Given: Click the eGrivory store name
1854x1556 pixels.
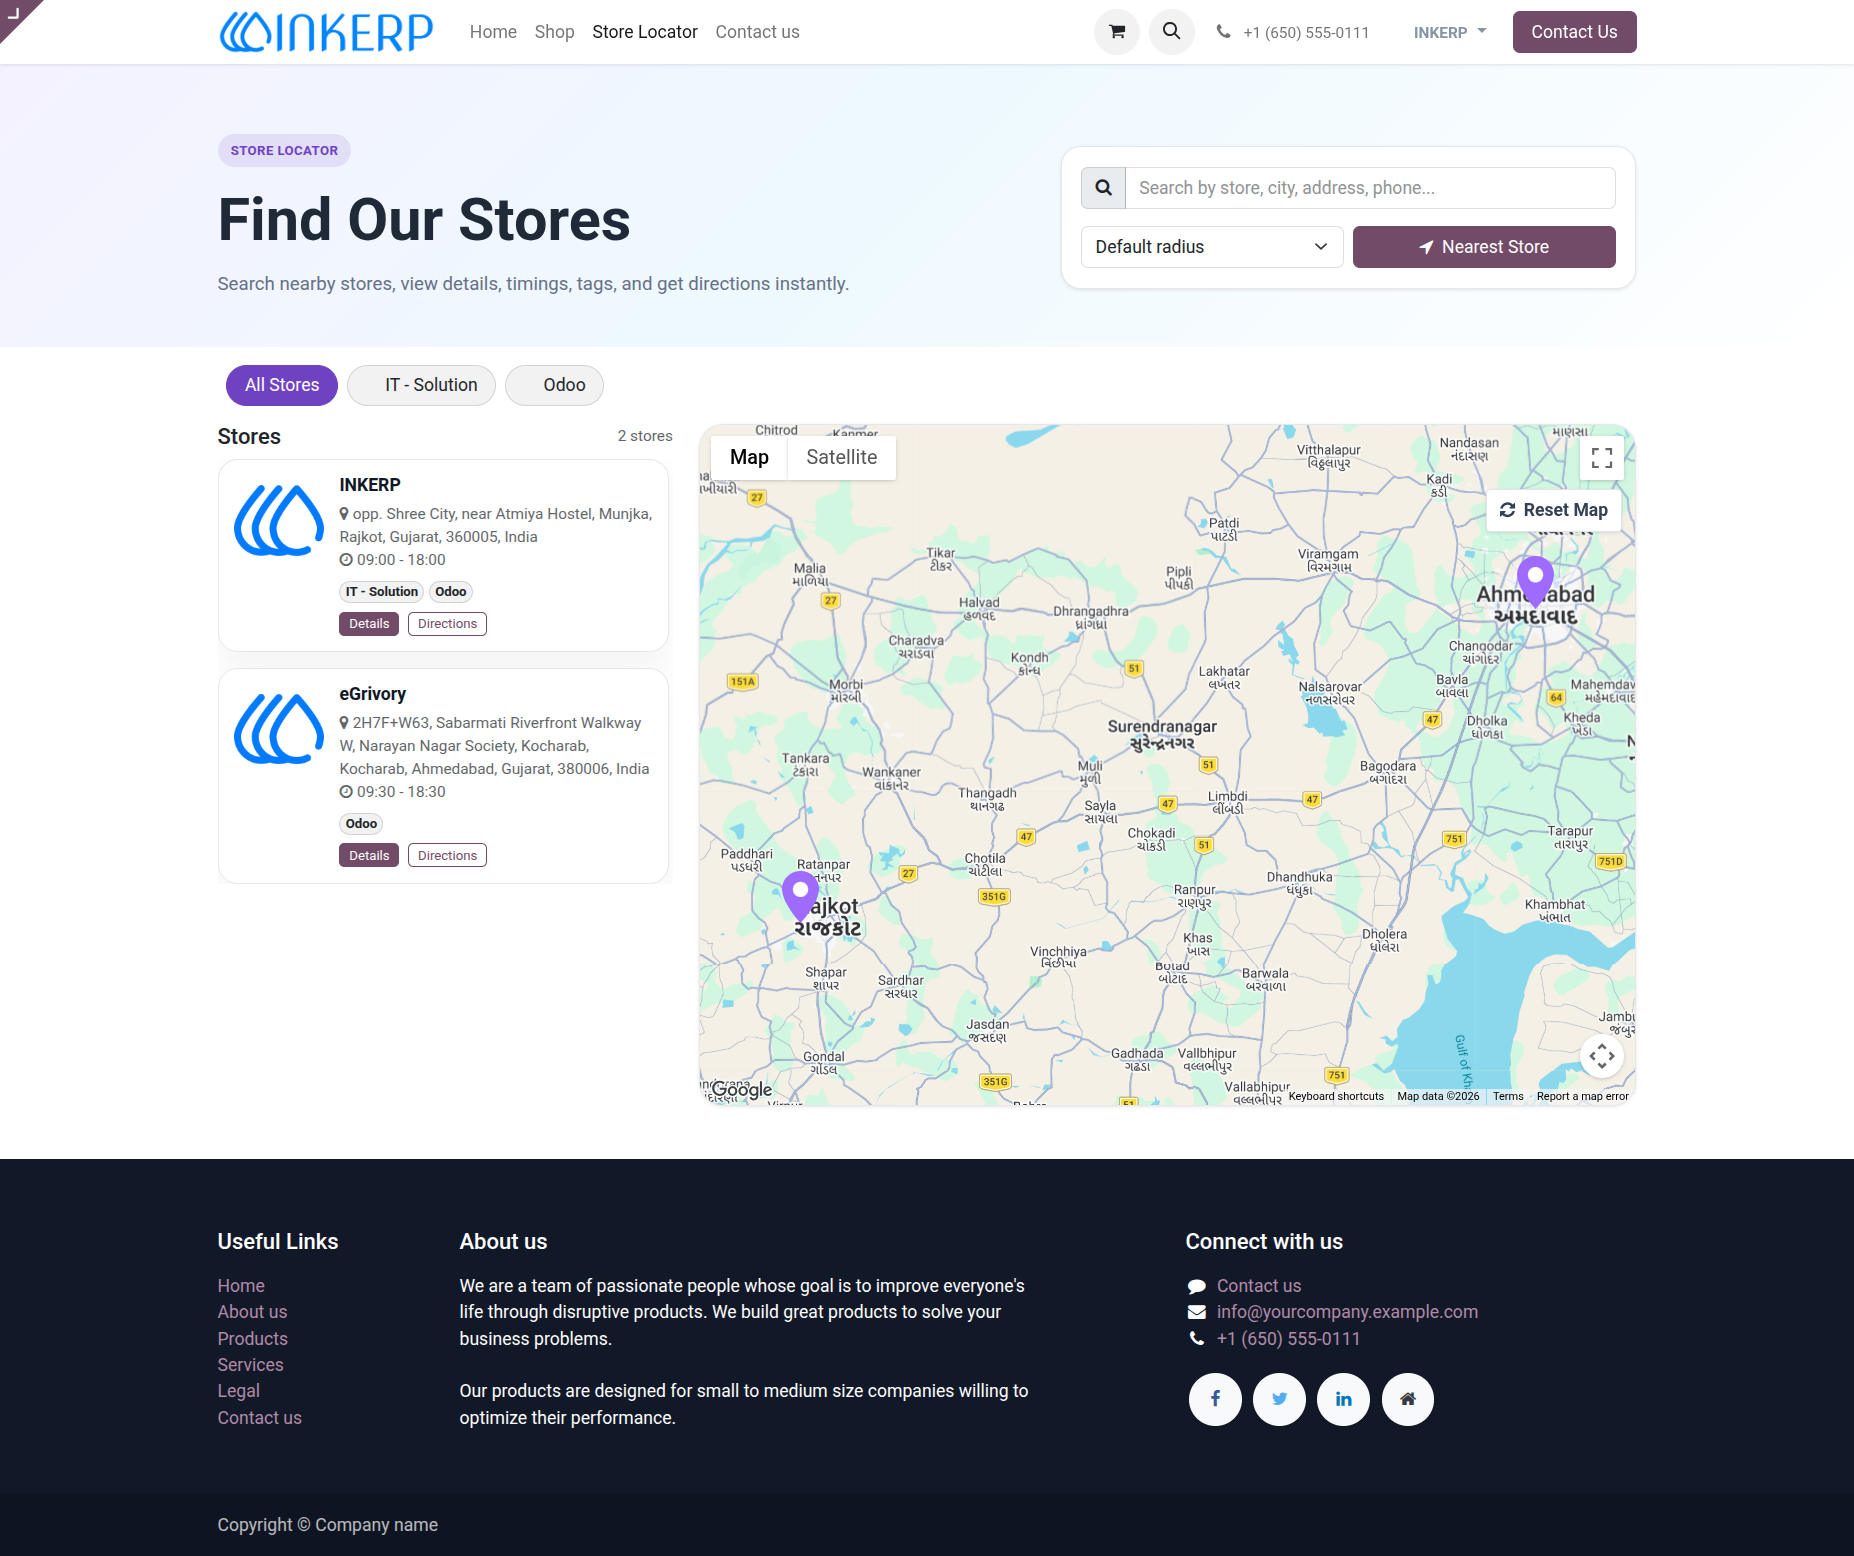Looking at the screenshot, I should pos(372,694).
